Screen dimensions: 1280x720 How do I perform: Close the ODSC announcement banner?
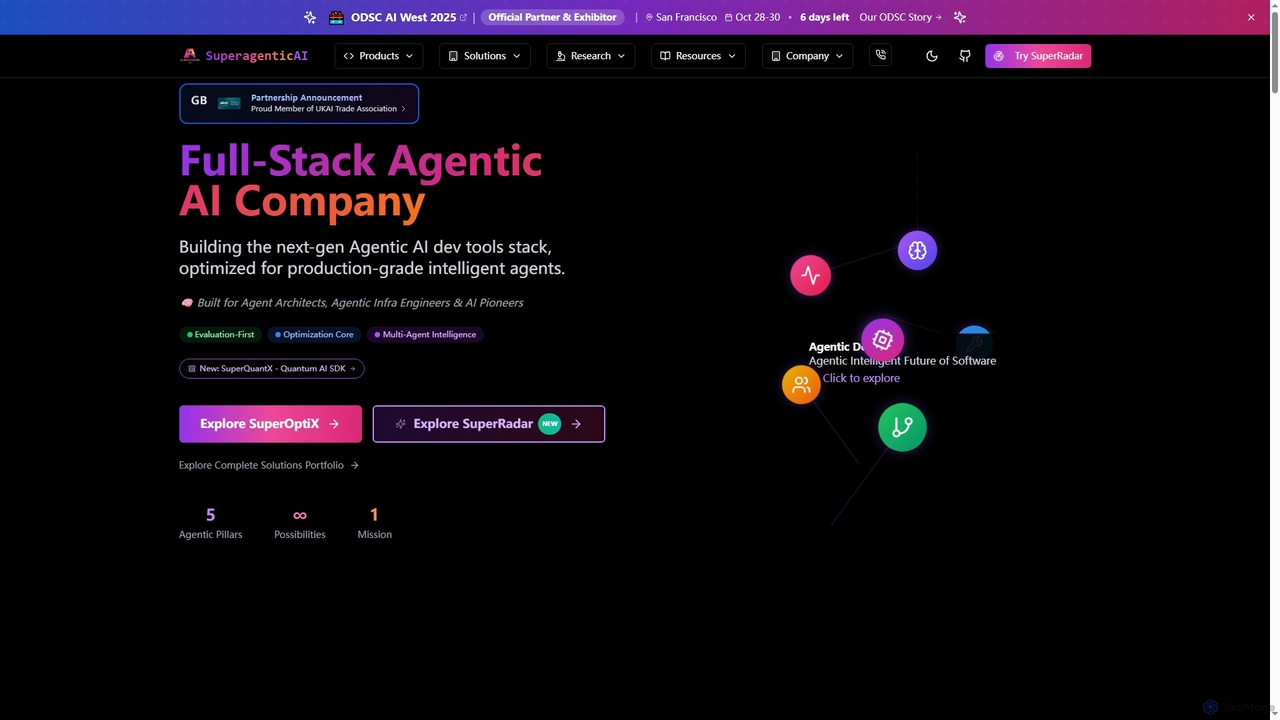[1251, 17]
